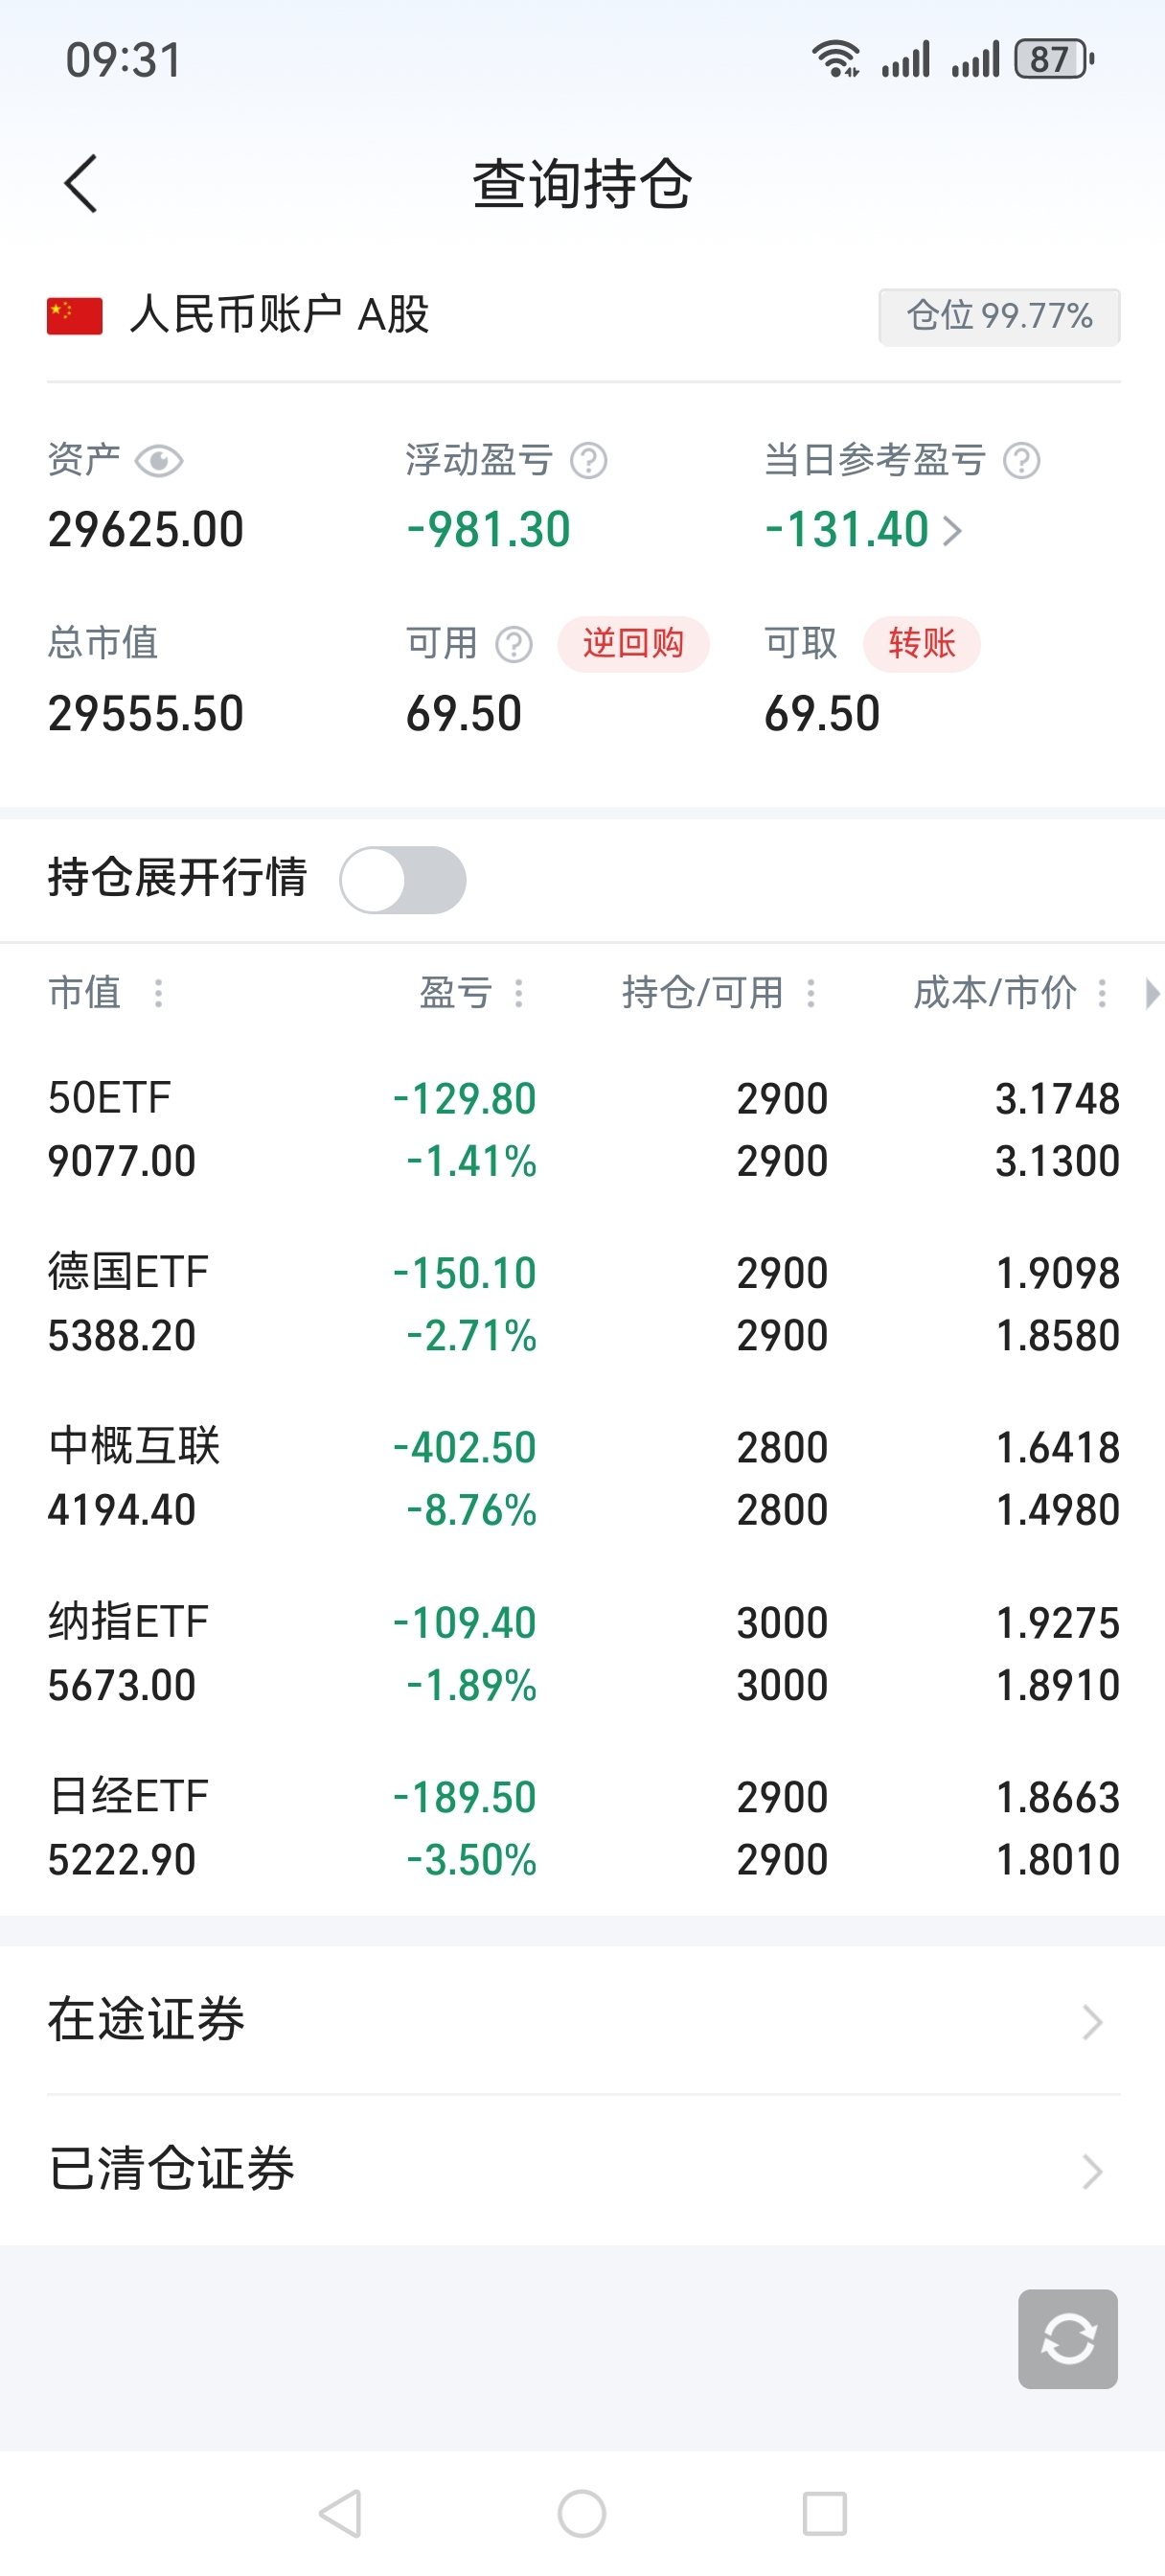Image resolution: width=1165 pixels, height=2576 pixels.
Task: Tap help icon beside 当日参考盈亏
Action: point(1022,462)
